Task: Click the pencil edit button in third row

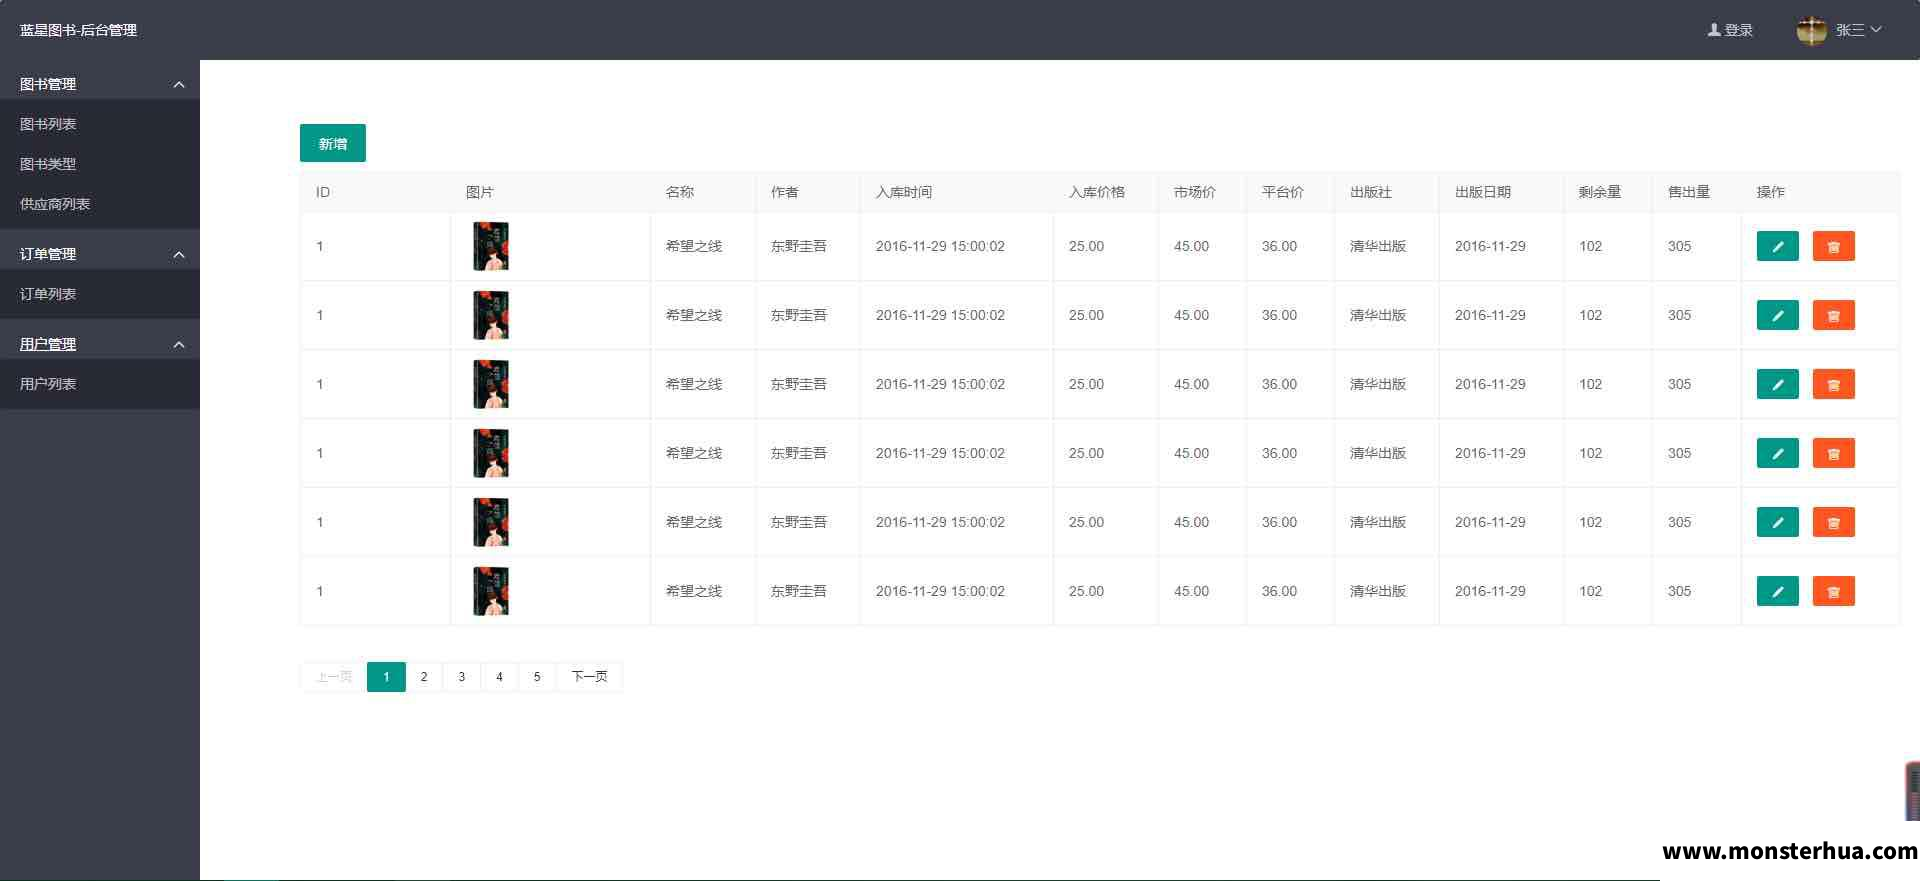Action: 1777,384
